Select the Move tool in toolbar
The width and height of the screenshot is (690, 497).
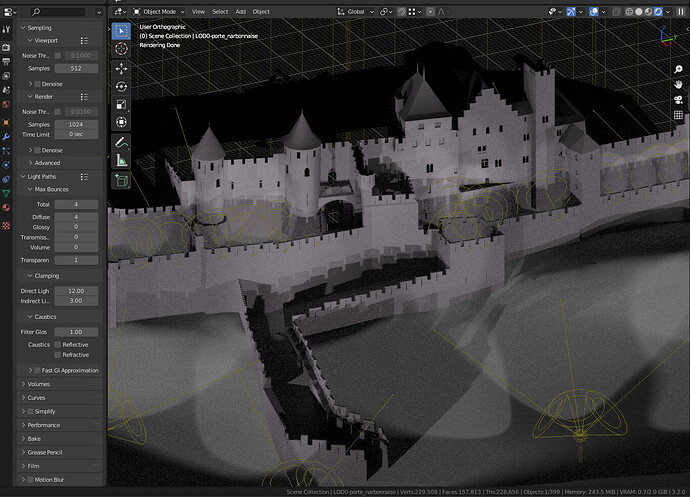(121, 69)
